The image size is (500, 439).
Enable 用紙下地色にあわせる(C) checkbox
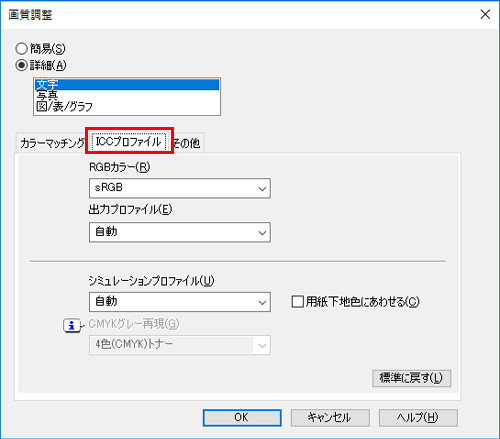(x=297, y=302)
